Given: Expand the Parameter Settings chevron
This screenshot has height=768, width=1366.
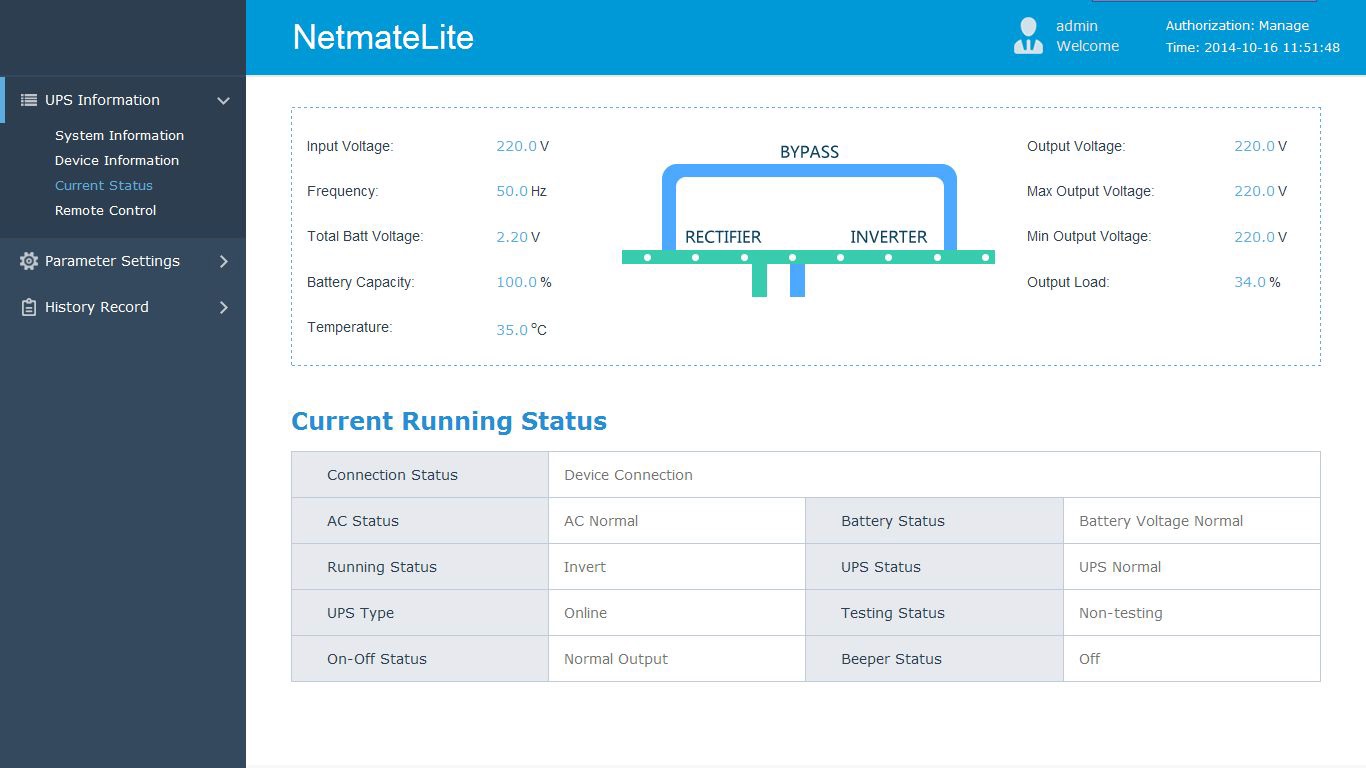Looking at the screenshot, I should click(x=223, y=261).
